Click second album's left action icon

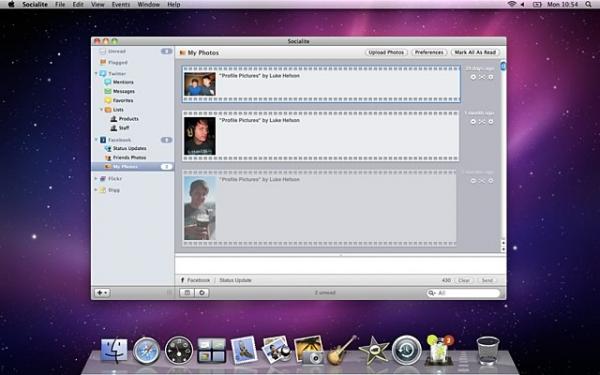pyautogui.click(x=473, y=122)
